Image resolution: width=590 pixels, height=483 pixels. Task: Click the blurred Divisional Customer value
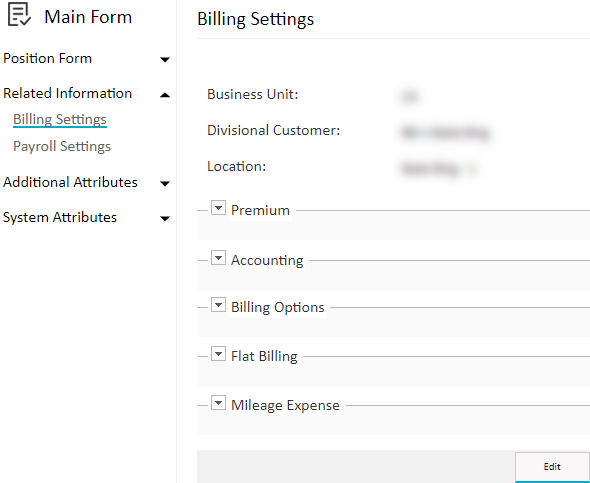click(445, 133)
